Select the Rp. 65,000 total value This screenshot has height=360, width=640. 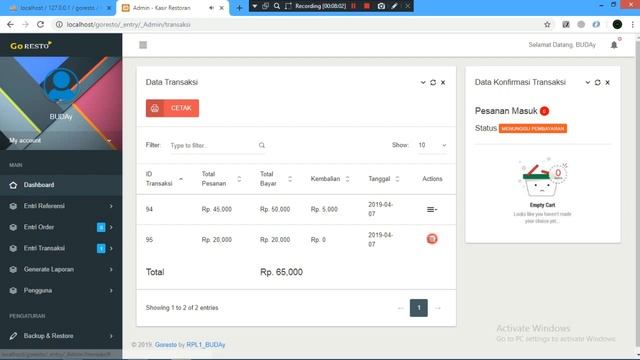281,272
